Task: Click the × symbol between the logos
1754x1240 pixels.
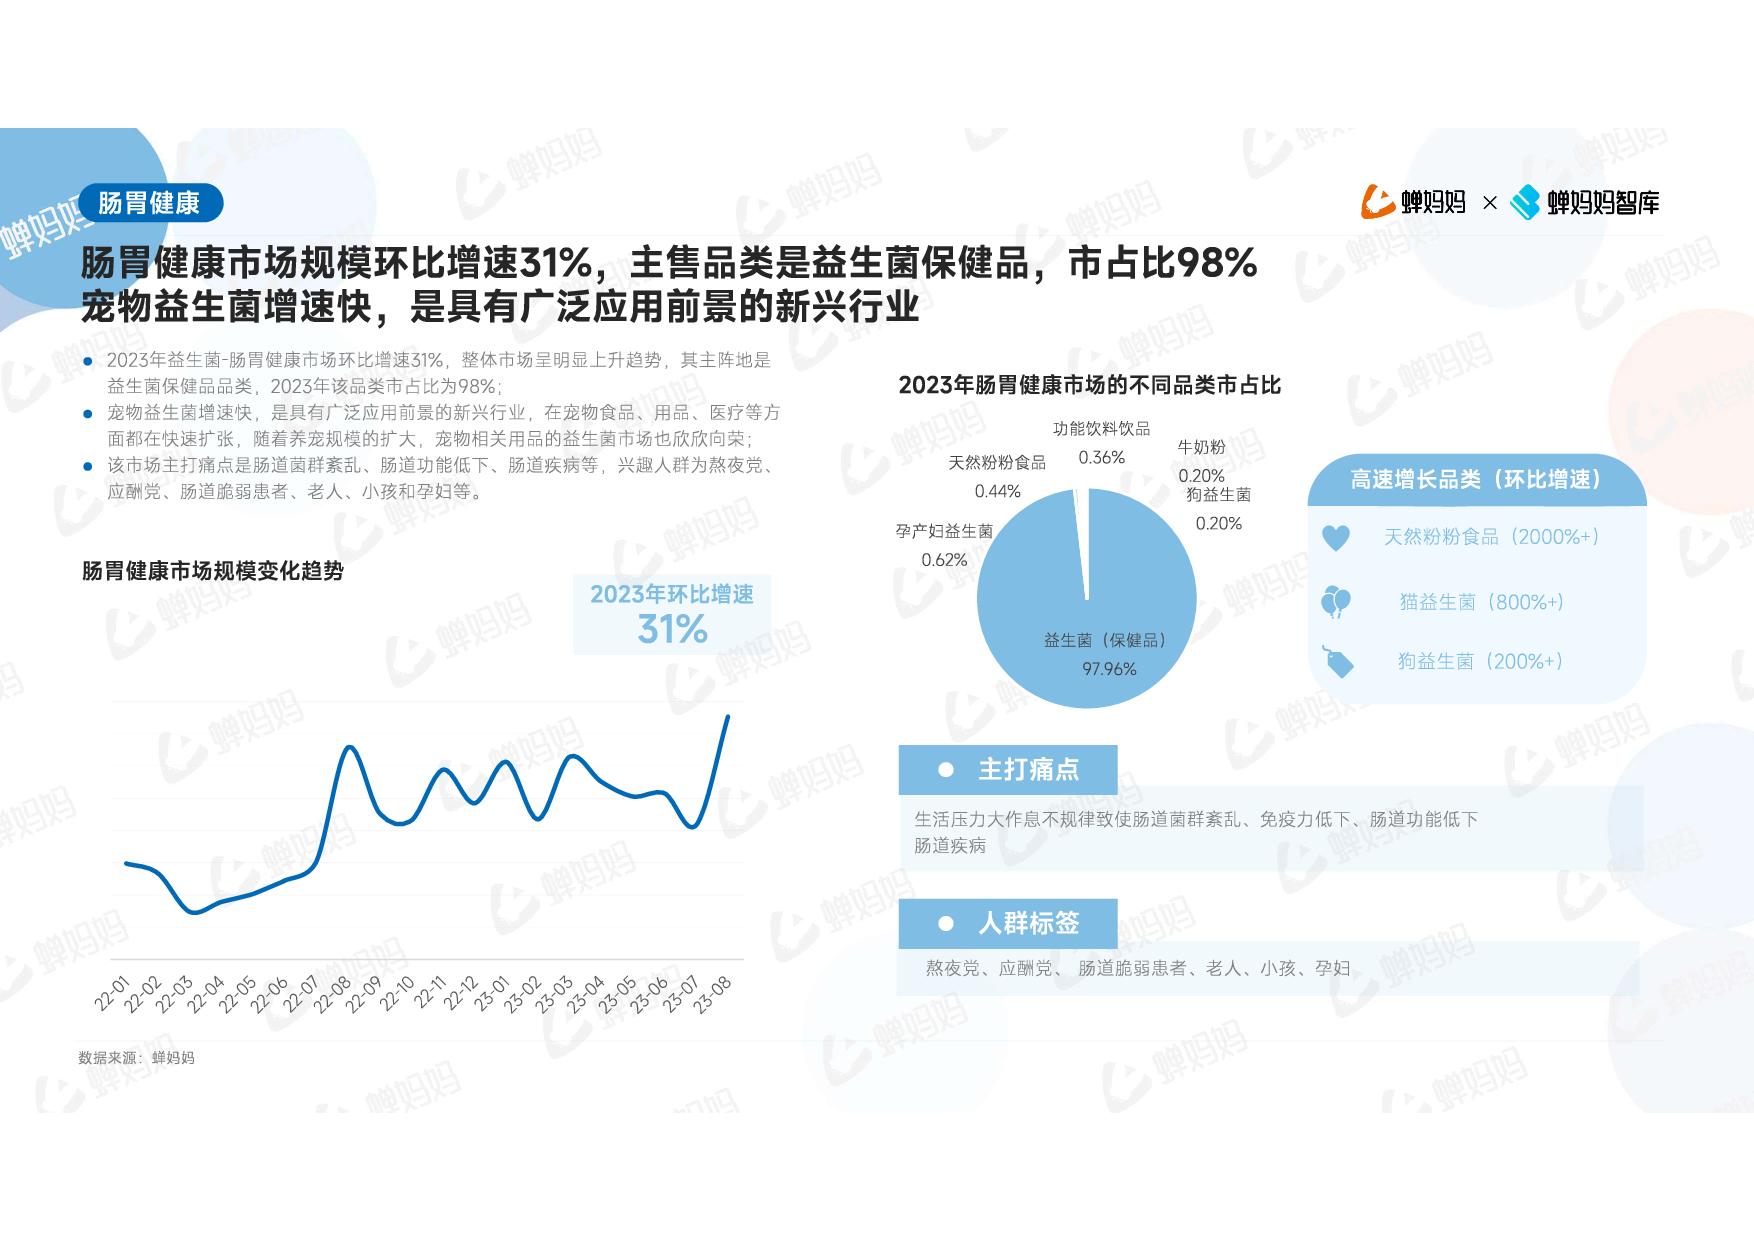Action: pos(1489,203)
